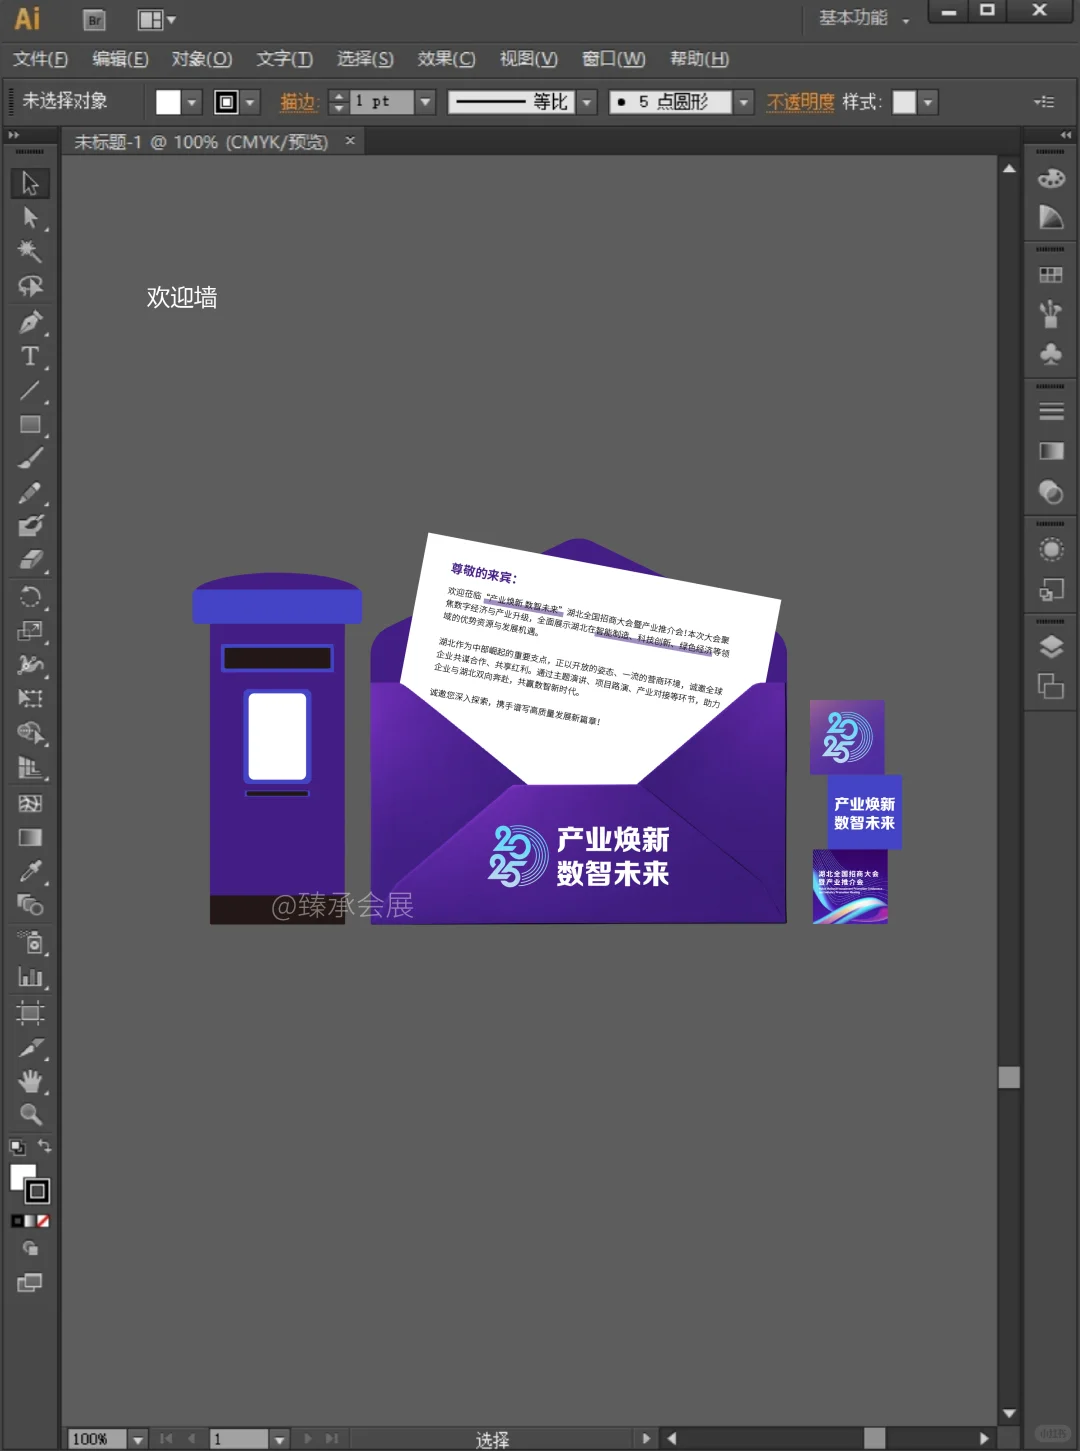Open the 5 点圆形 brush dropdown
The height and width of the screenshot is (1451, 1080).
tap(743, 102)
